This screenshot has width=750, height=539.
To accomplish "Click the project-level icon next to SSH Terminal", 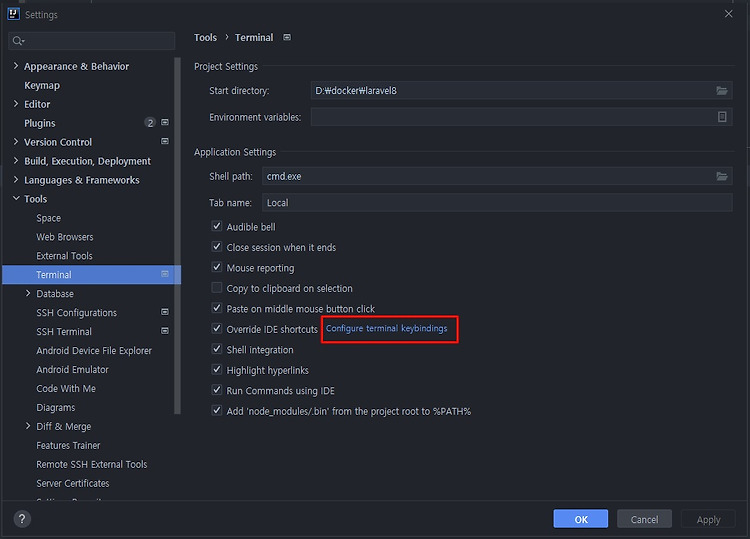I will point(165,331).
